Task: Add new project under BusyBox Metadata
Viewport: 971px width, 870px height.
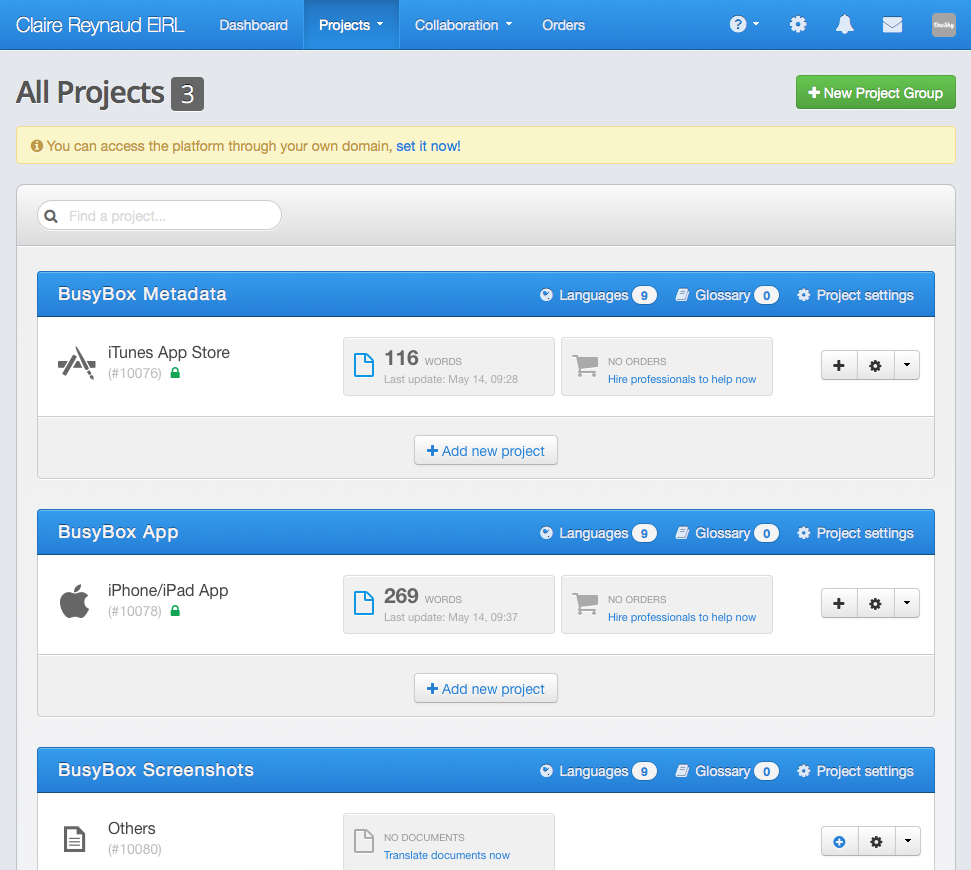Action: point(486,450)
